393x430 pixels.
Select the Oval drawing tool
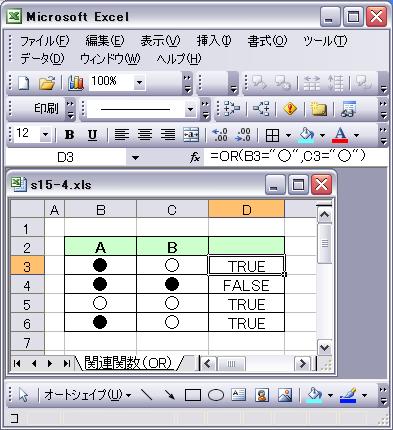216,395
